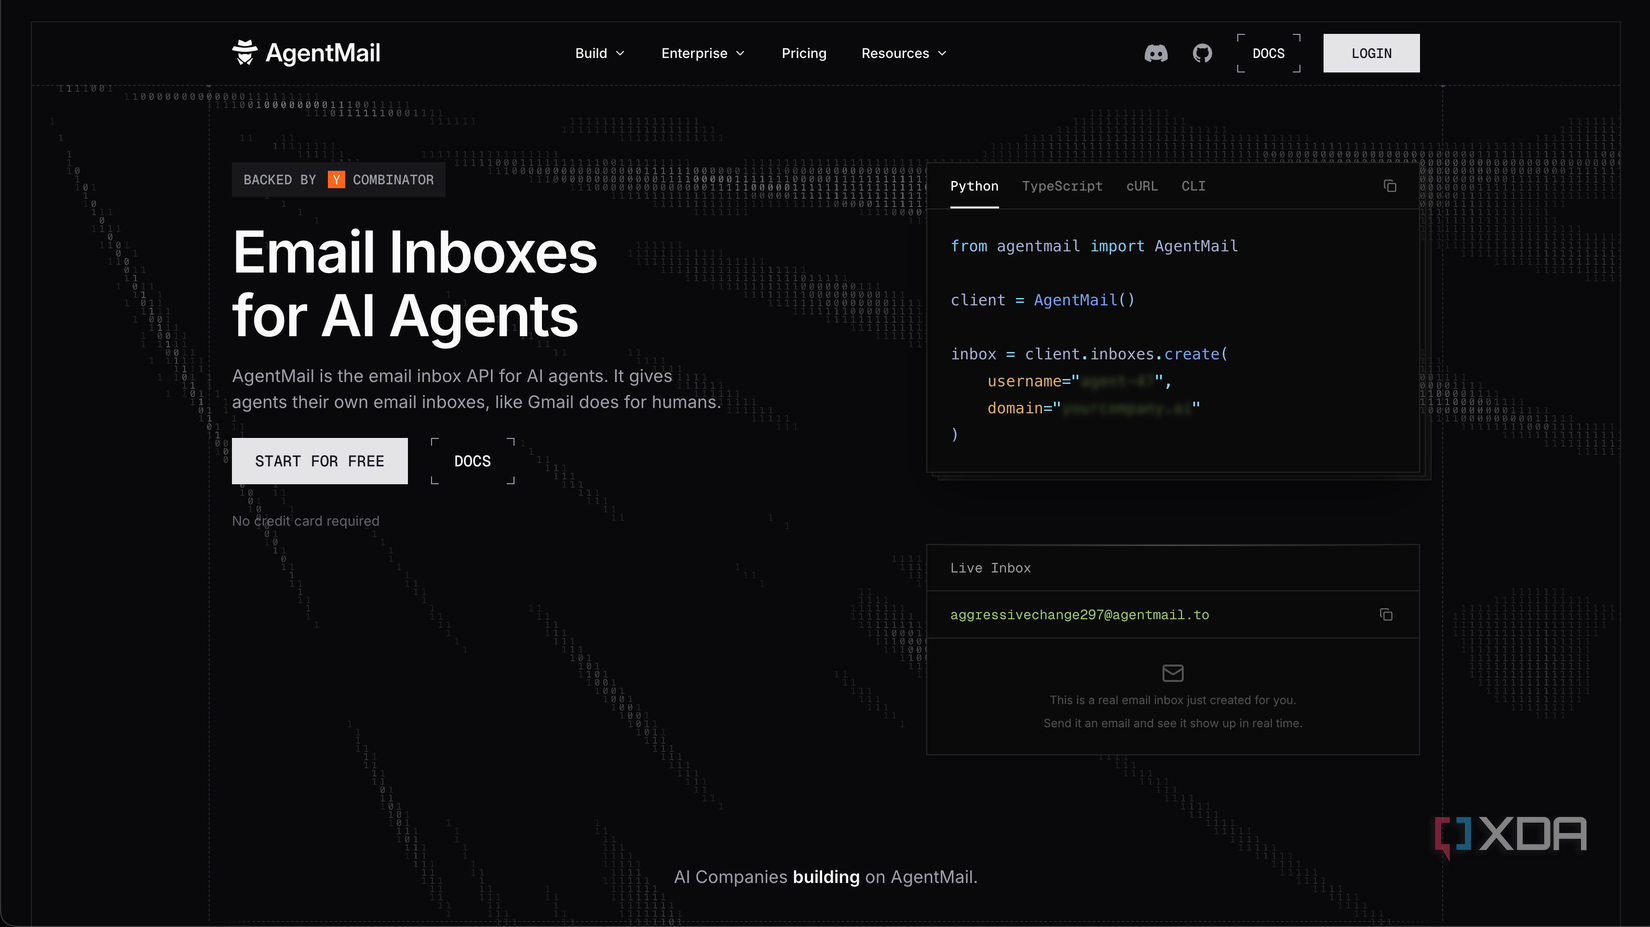Viewport: 1650px width, 927px height.
Task: Copy the live inbox email address
Action: coord(1386,614)
